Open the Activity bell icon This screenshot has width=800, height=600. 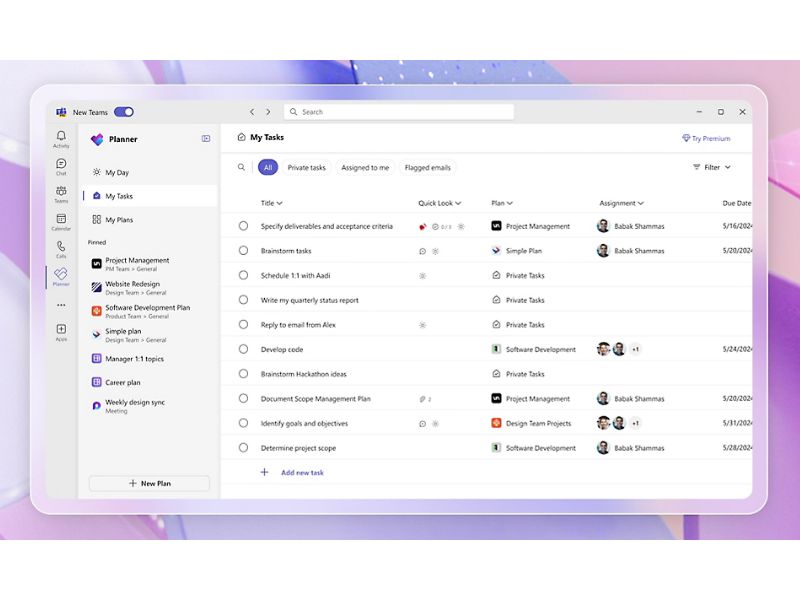pyautogui.click(x=61, y=138)
